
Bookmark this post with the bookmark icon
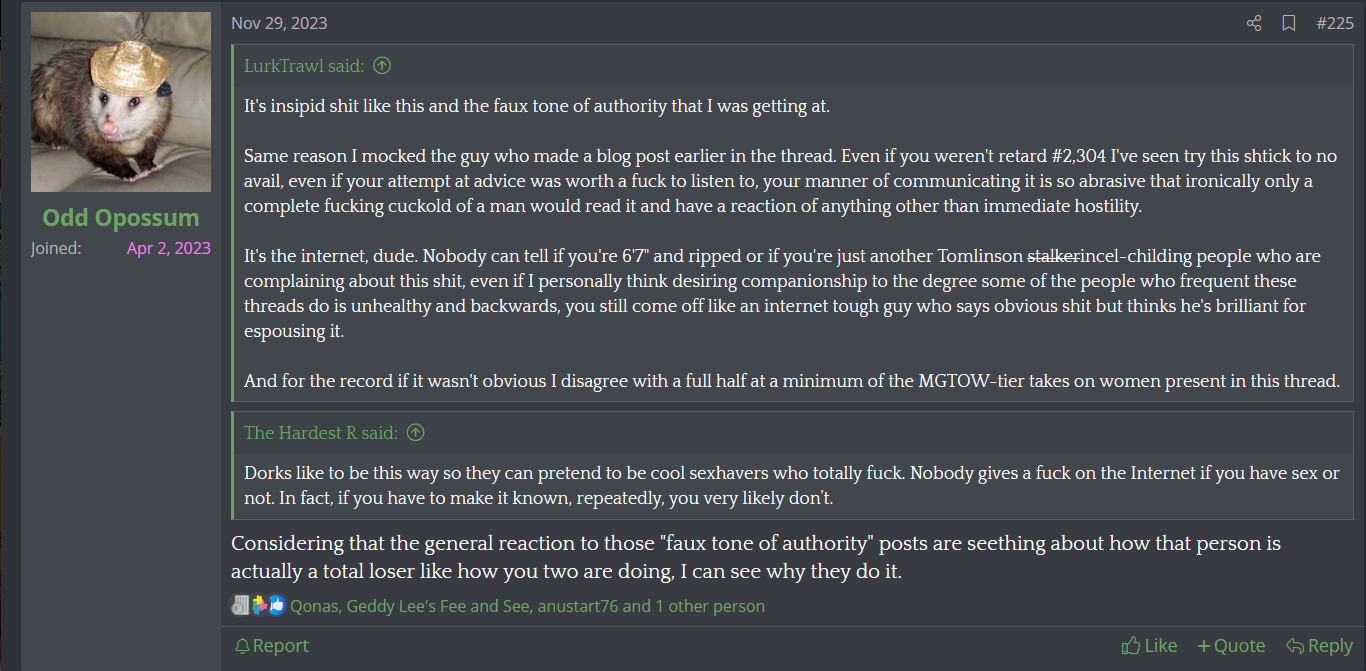[x=1289, y=23]
